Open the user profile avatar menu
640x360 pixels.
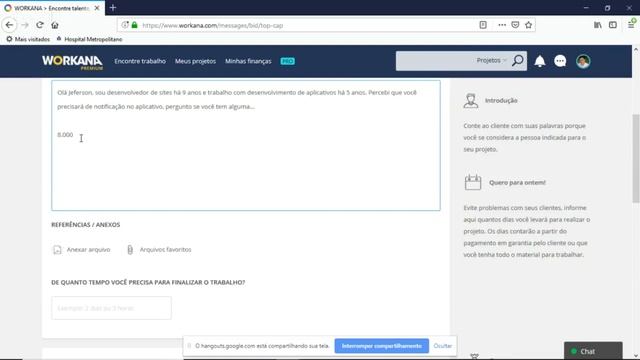(583, 61)
